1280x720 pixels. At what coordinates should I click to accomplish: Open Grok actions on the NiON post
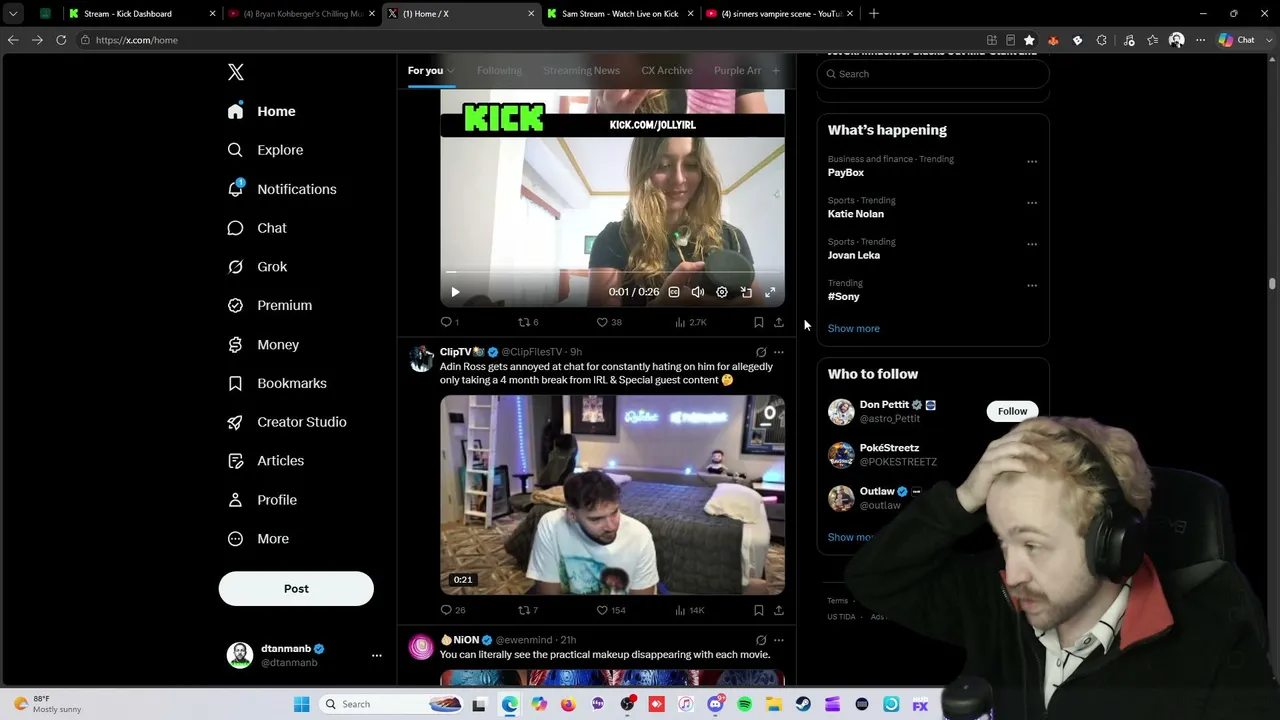click(x=761, y=640)
